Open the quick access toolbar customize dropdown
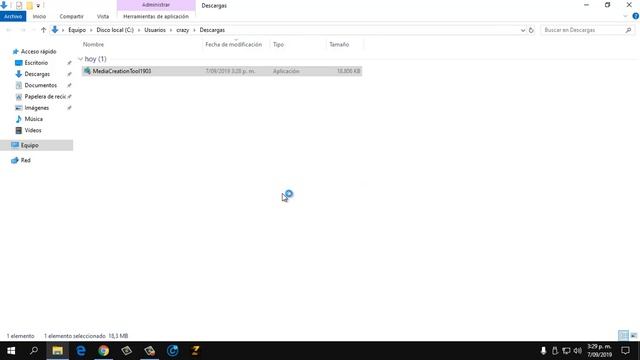The width and height of the screenshot is (640, 360). click(38, 6)
